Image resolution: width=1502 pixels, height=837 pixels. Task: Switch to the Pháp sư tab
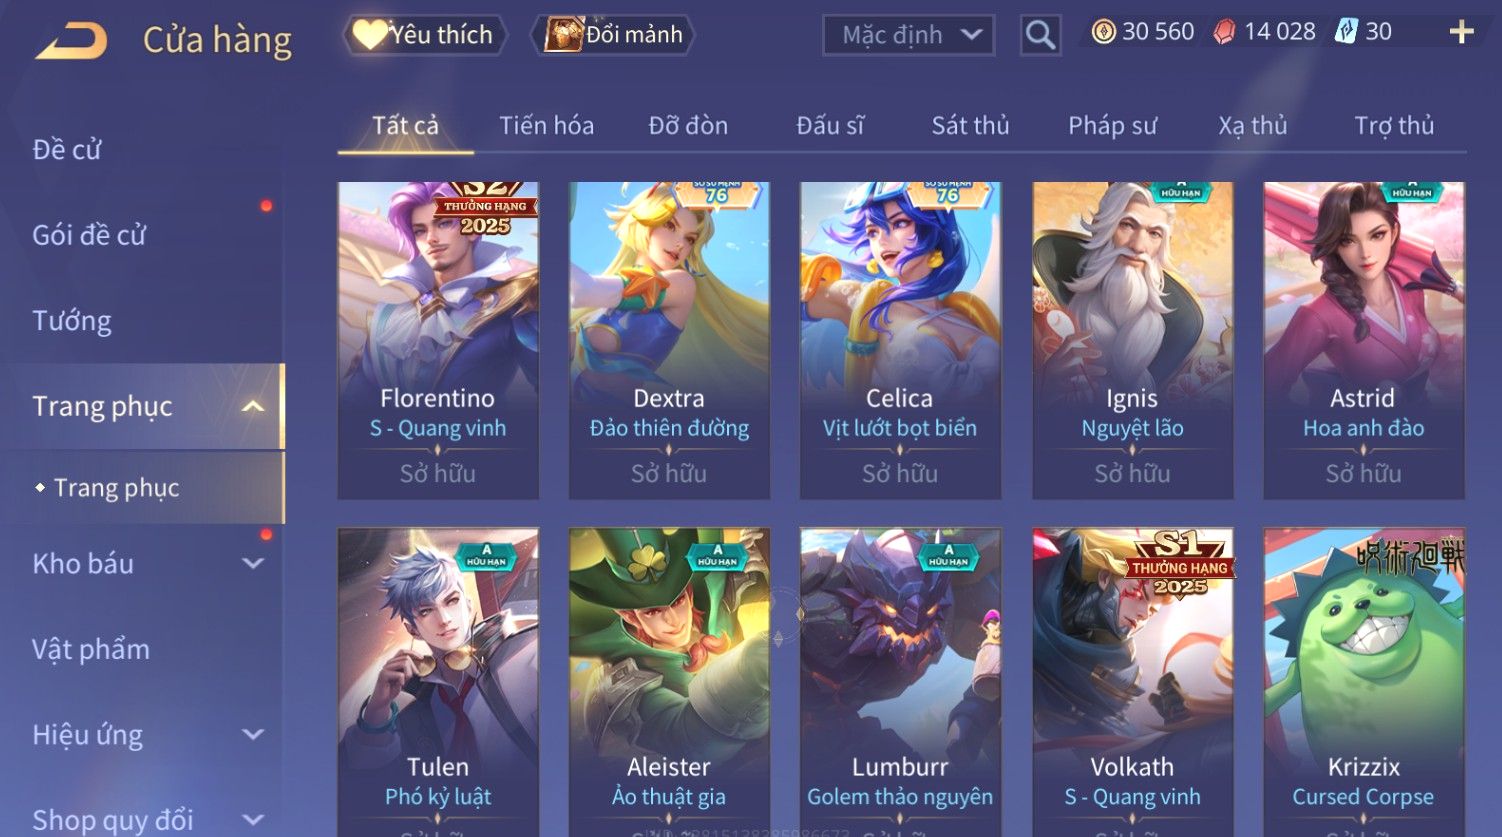tap(1112, 125)
